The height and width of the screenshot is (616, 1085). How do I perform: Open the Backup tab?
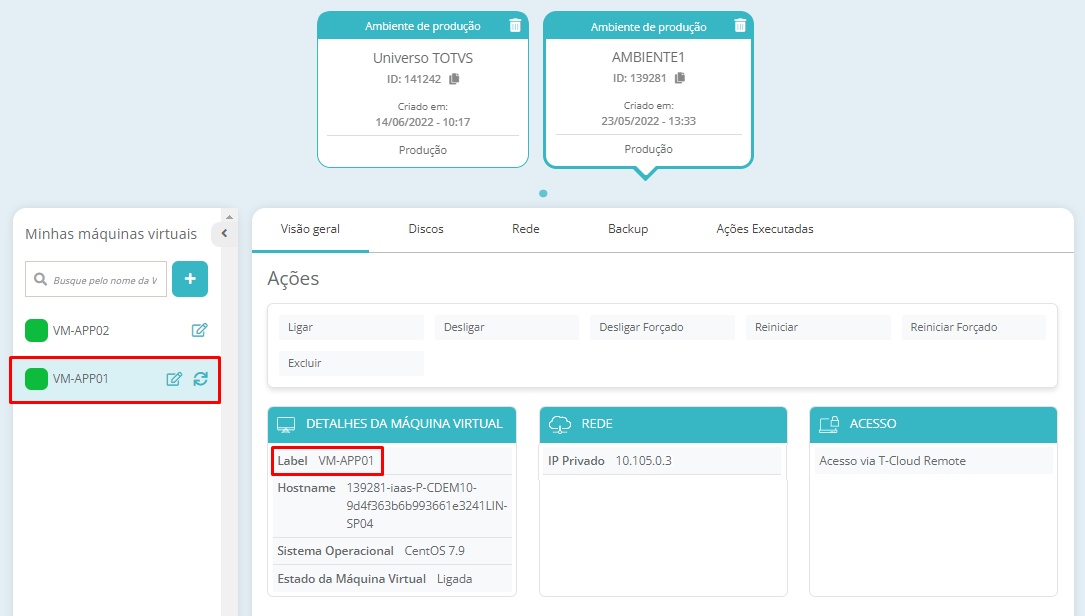pyautogui.click(x=628, y=229)
